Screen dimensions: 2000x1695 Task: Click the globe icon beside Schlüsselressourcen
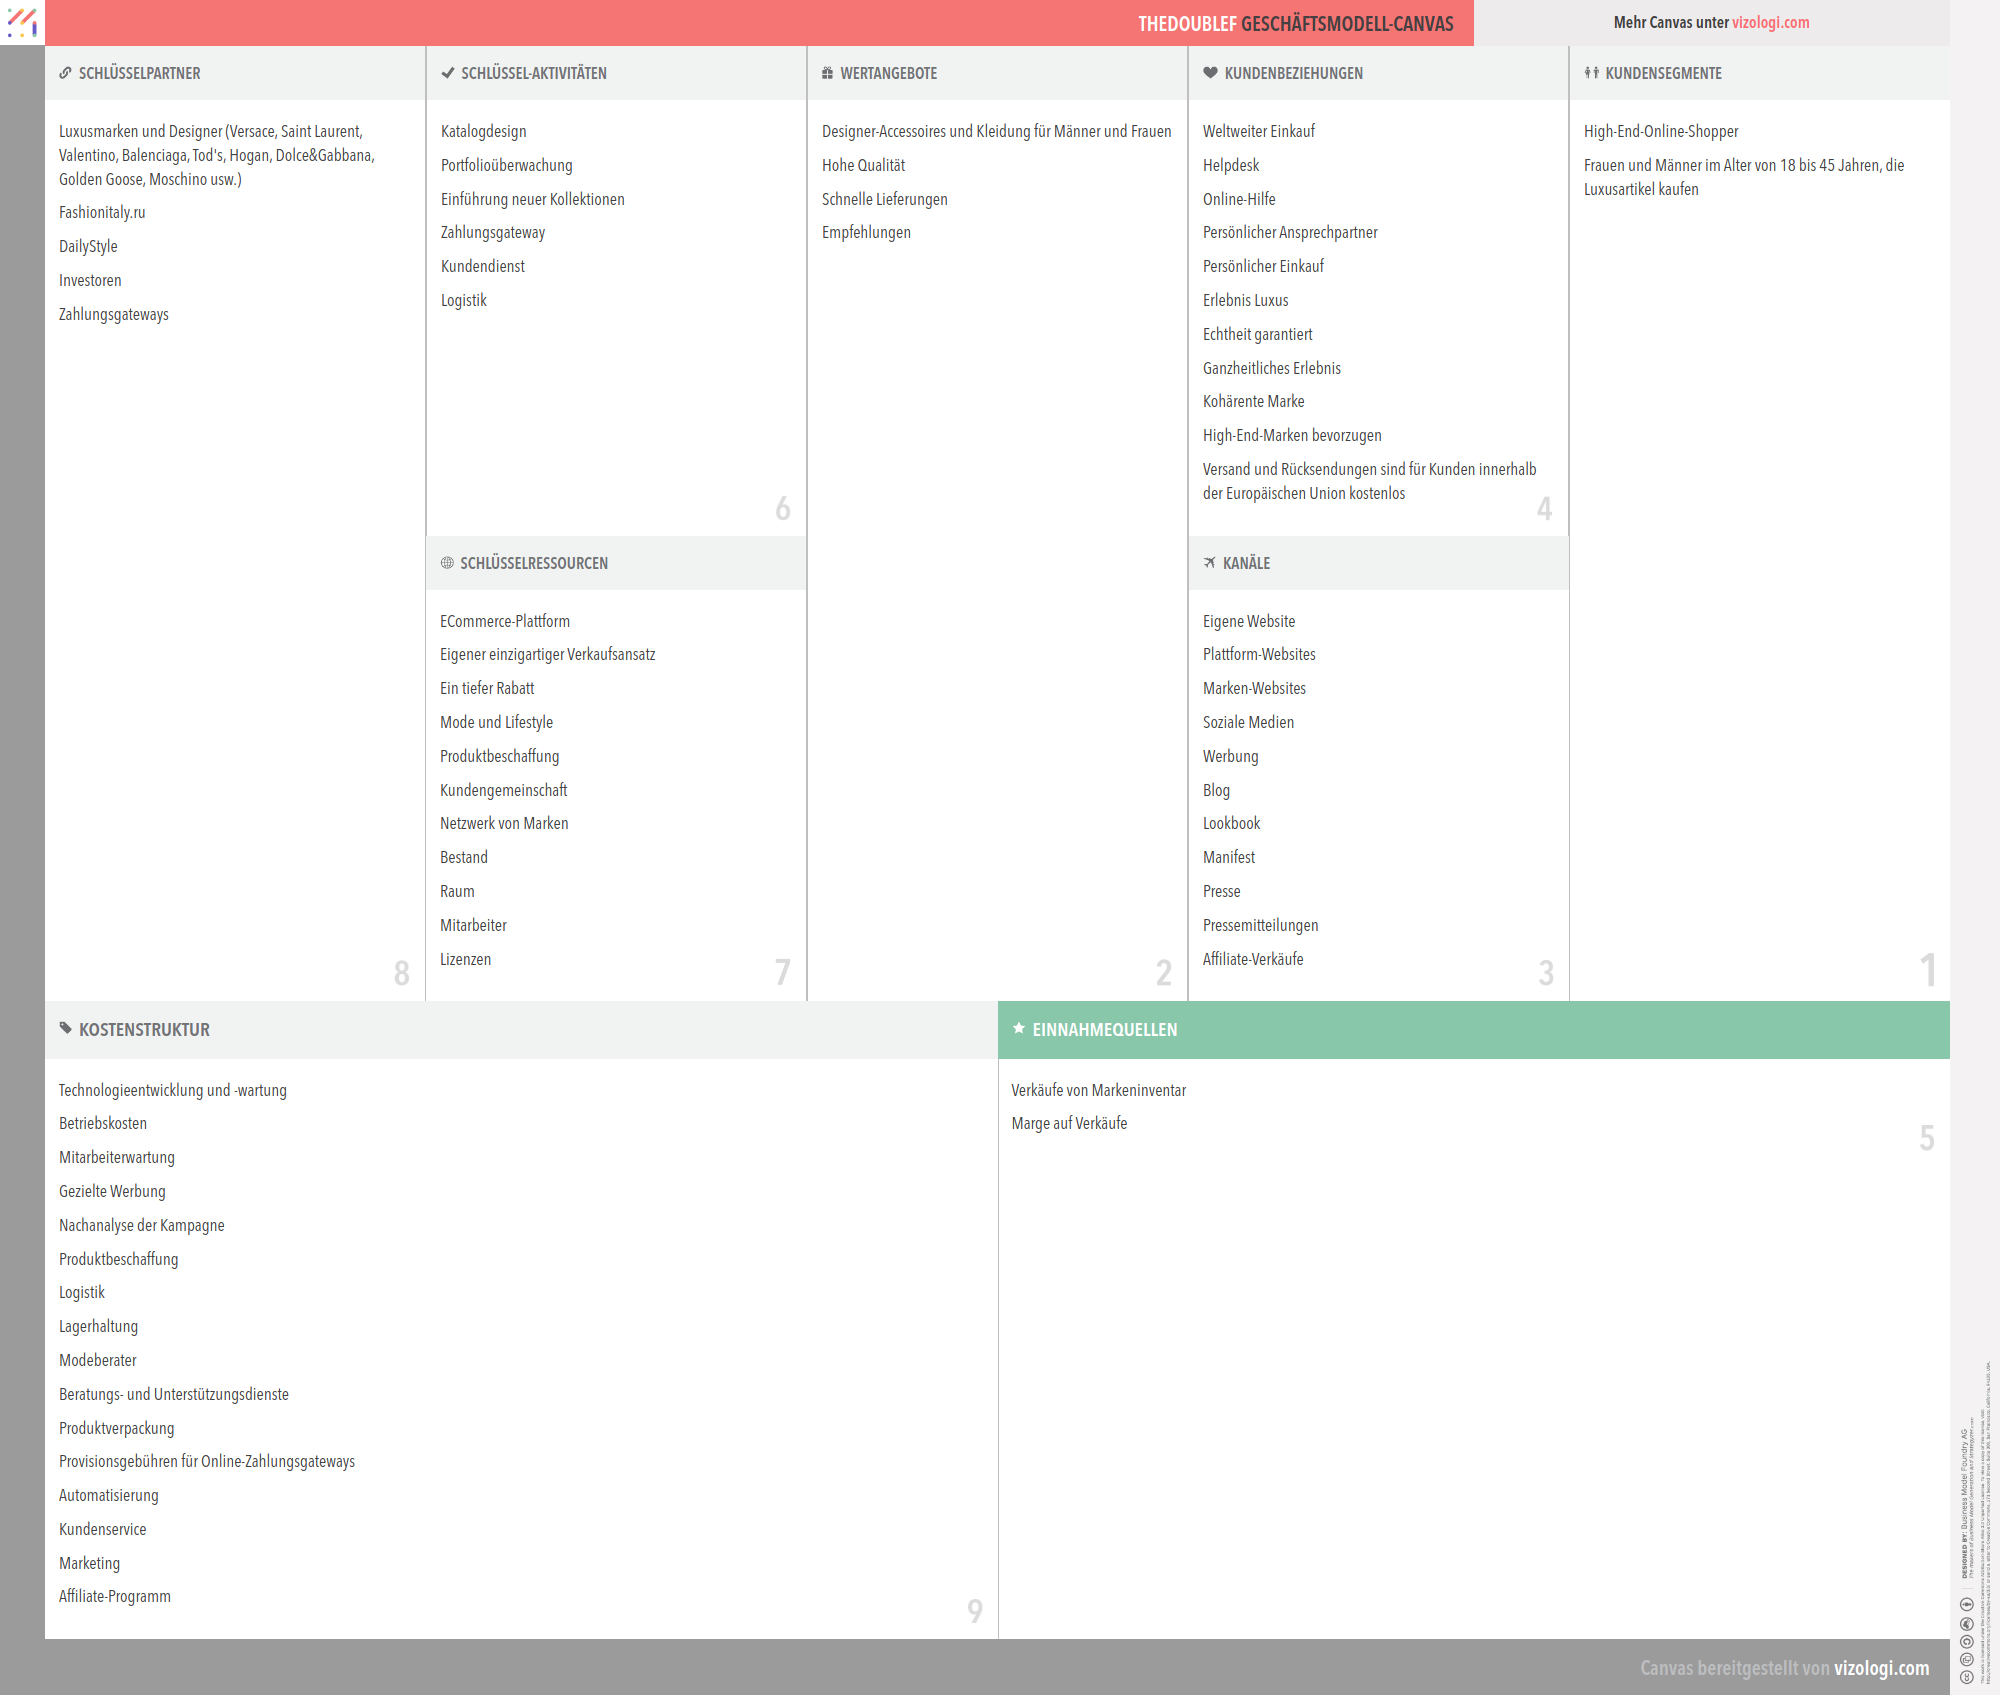point(447,563)
